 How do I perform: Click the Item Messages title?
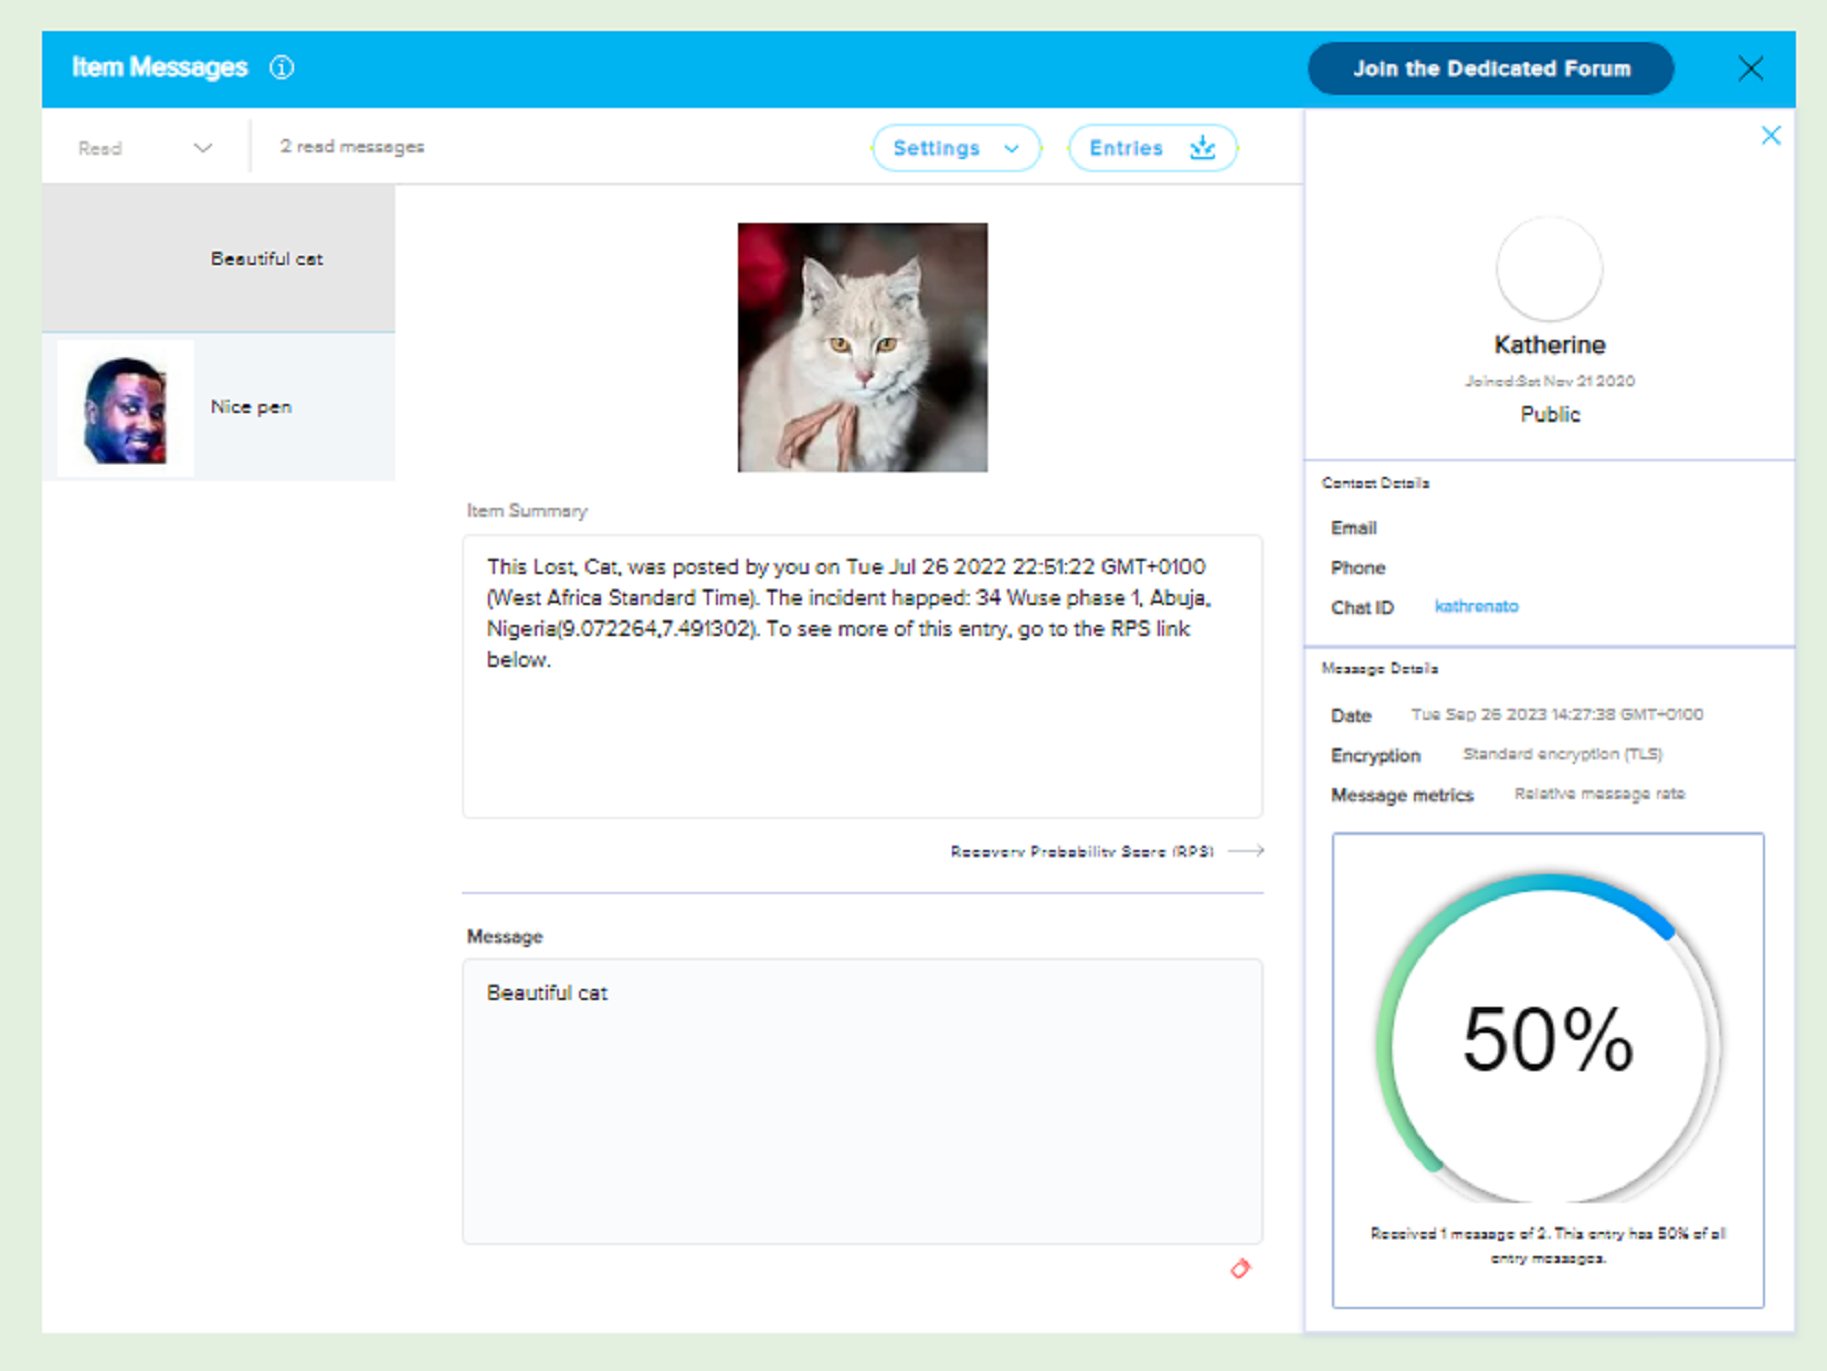[x=160, y=68]
